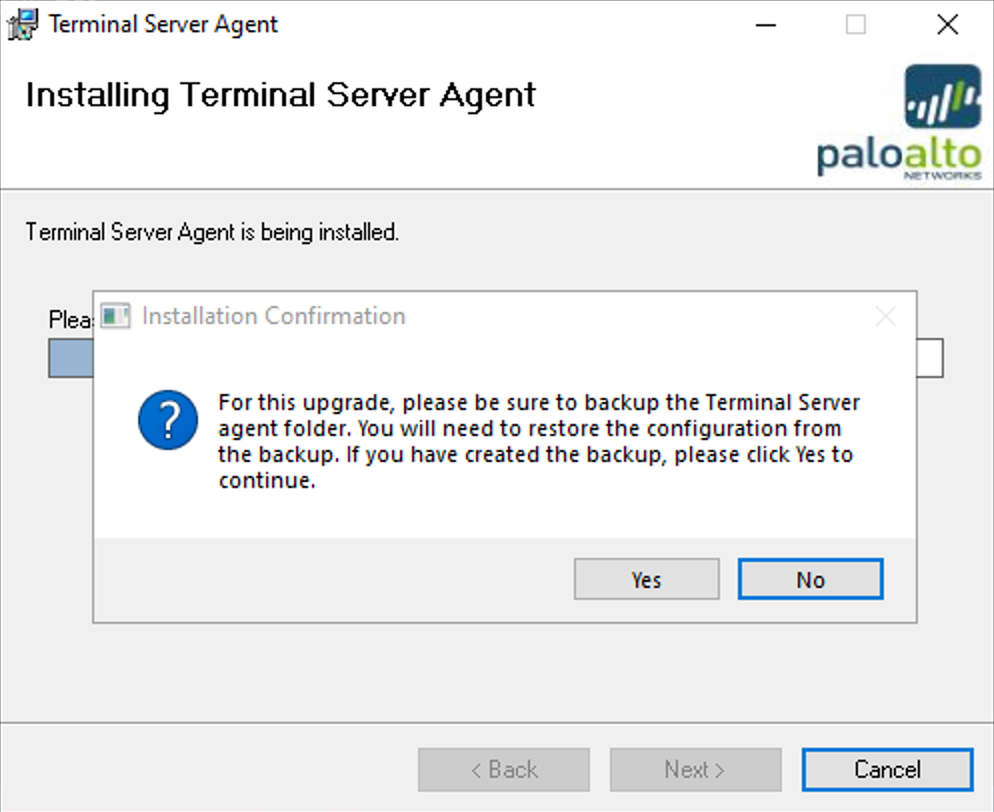Click the "Terminal Server Agent is being installed" text
The width and height of the screenshot is (994, 812).
click(212, 233)
